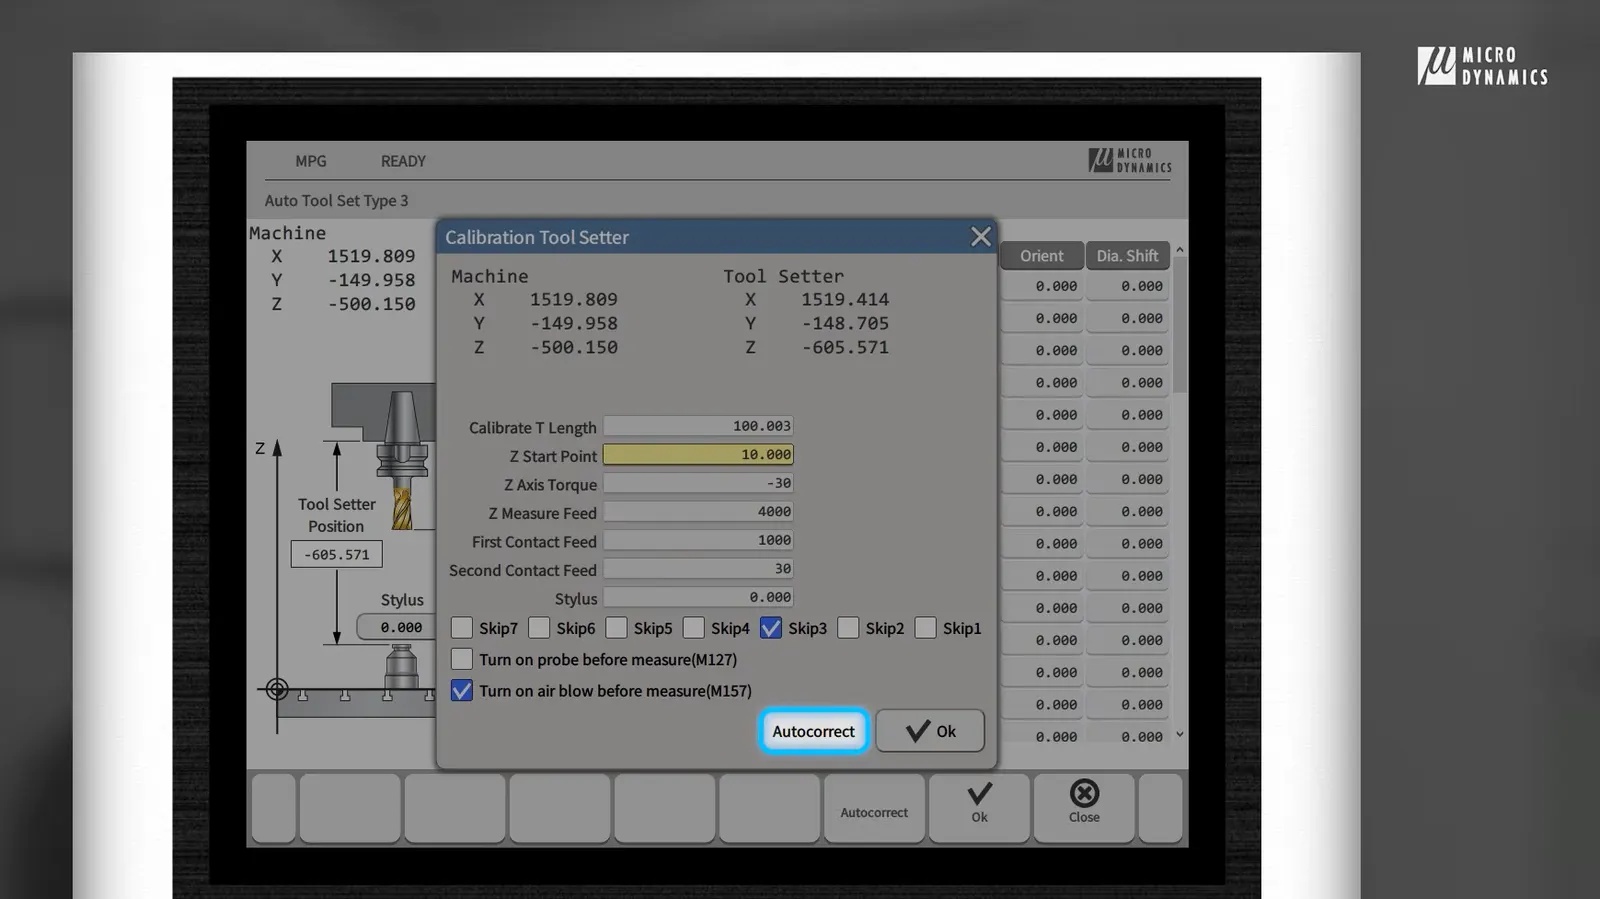Edit the First Contact Feed value
The height and width of the screenshot is (899, 1600).
[x=698, y=540]
